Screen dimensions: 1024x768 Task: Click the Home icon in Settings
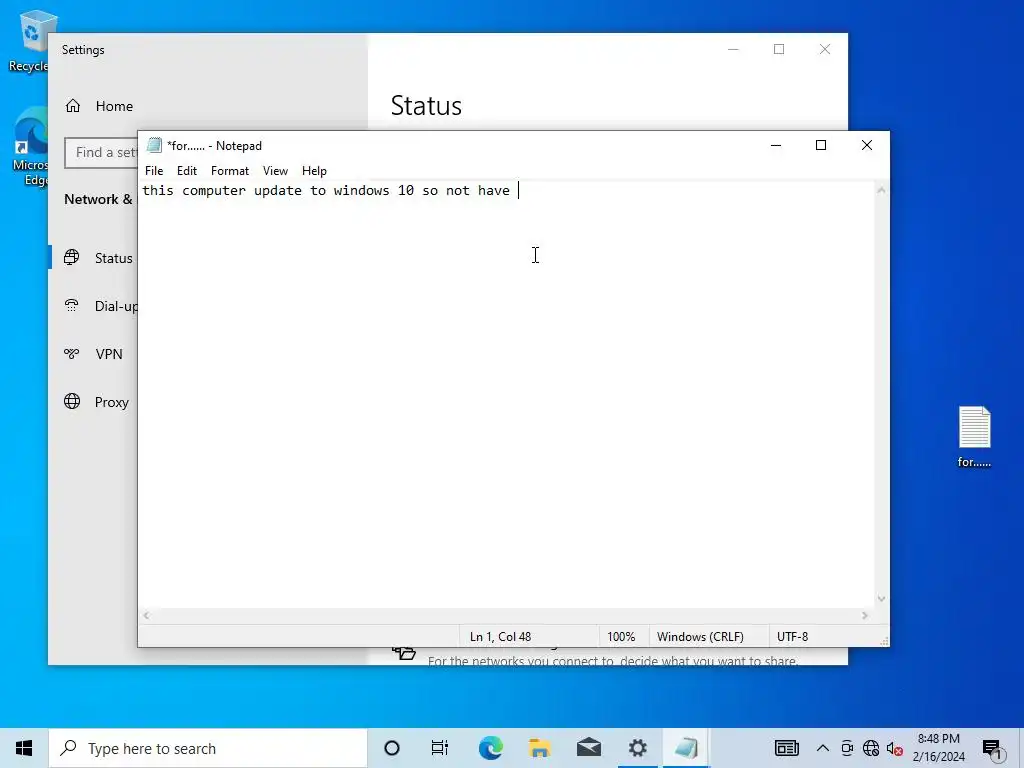pyautogui.click(x=72, y=106)
